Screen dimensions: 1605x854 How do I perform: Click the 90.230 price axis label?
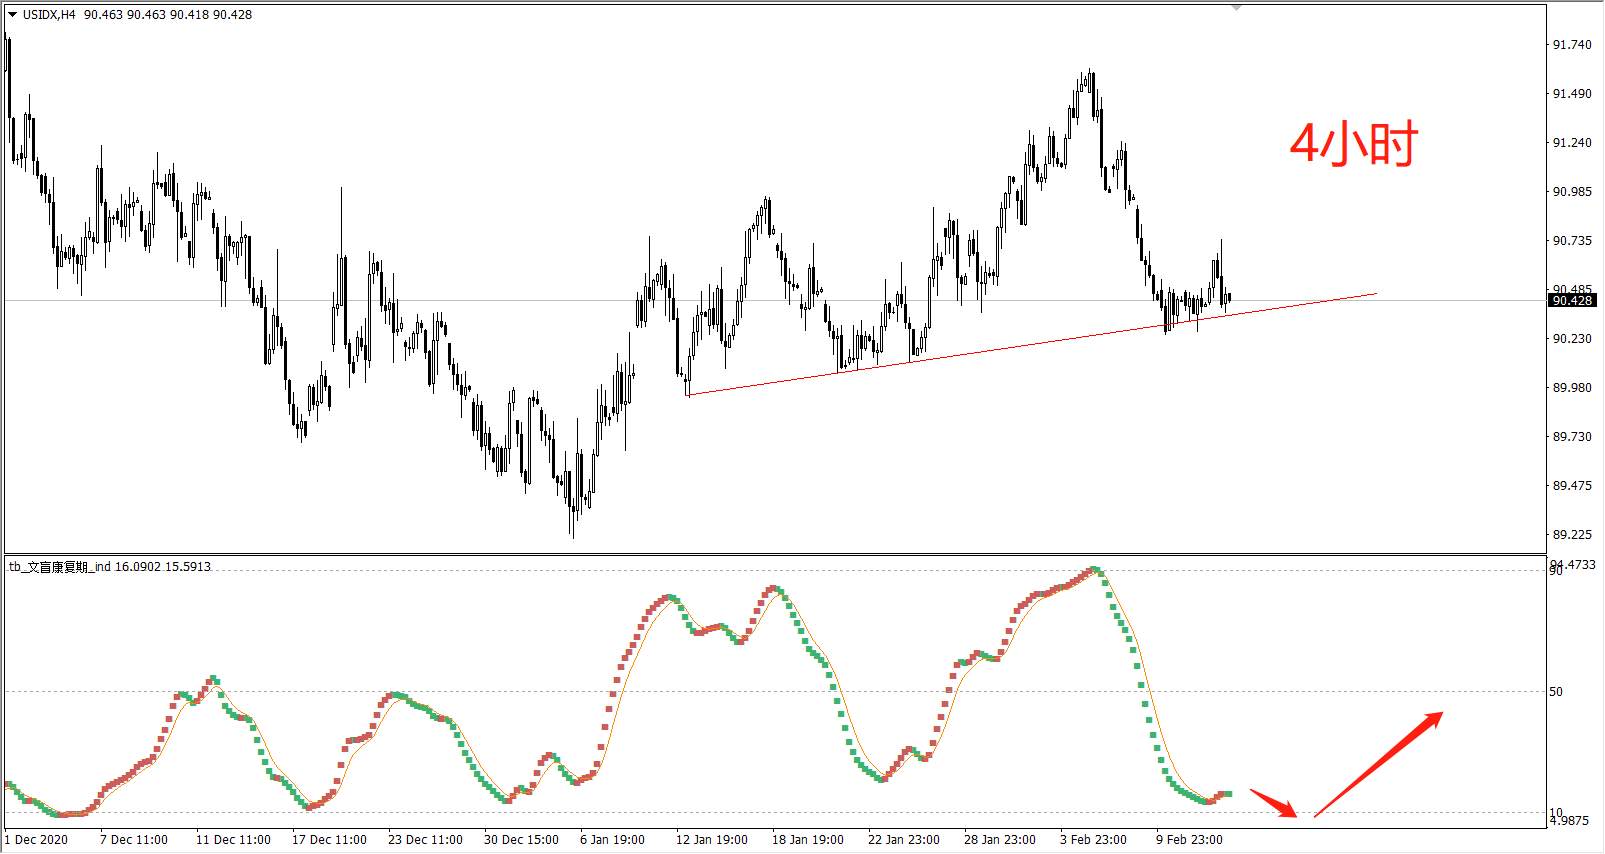pyautogui.click(x=1571, y=339)
